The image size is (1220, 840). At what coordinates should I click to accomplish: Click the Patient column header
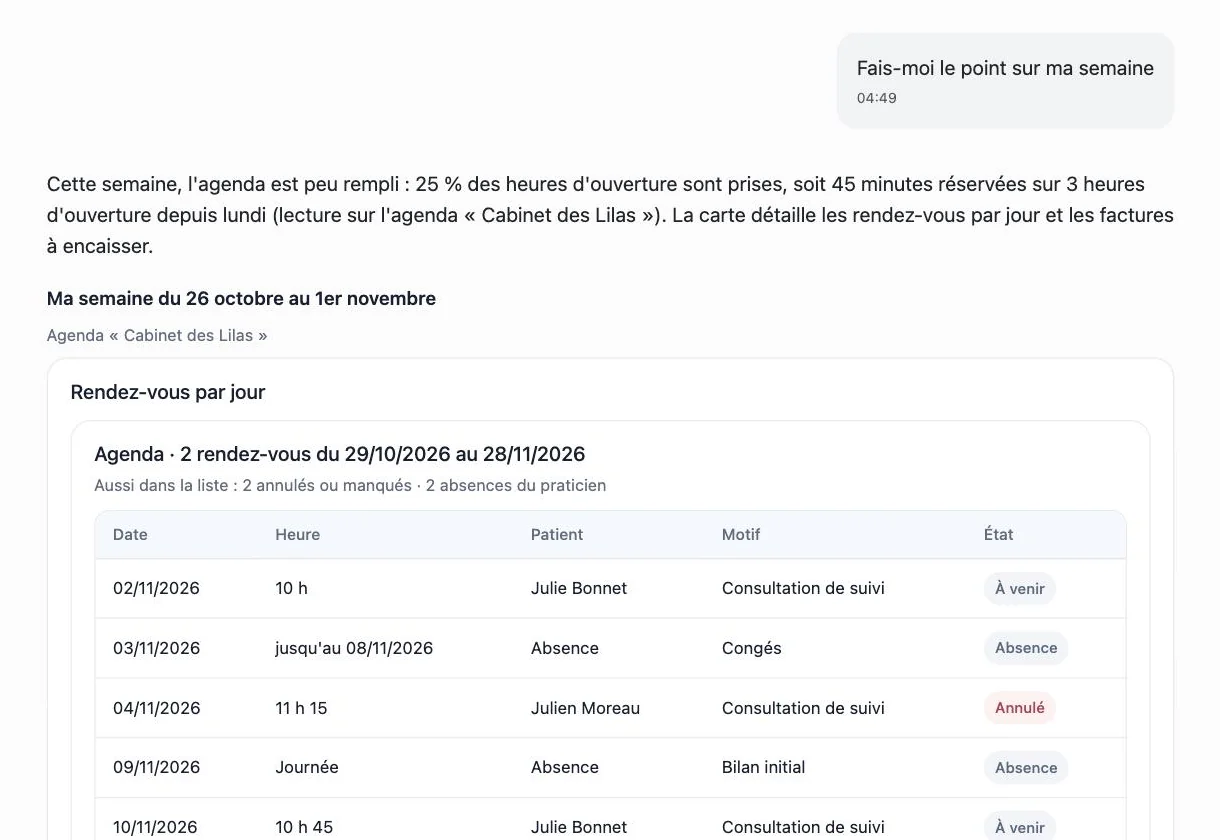(557, 534)
